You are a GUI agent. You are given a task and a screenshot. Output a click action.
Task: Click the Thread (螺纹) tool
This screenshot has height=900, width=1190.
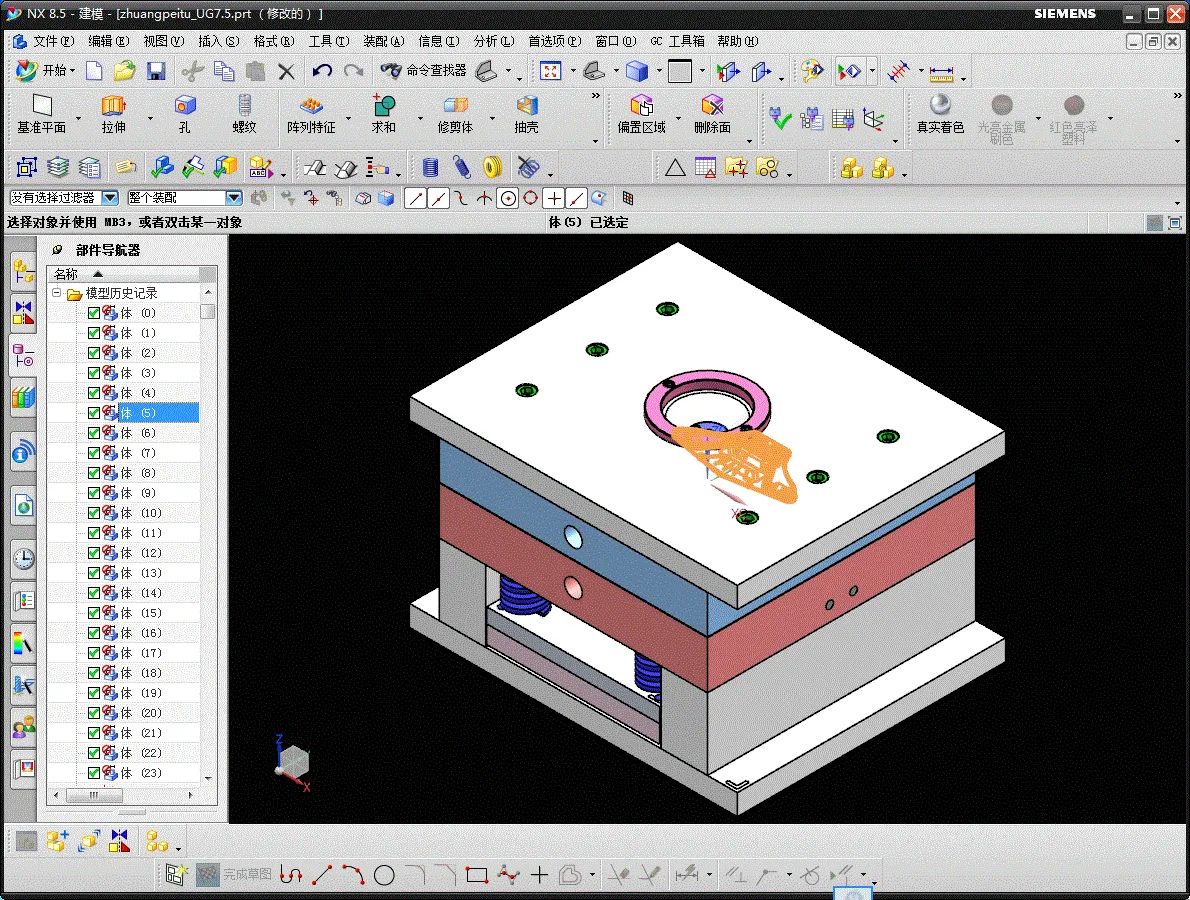pyautogui.click(x=244, y=115)
